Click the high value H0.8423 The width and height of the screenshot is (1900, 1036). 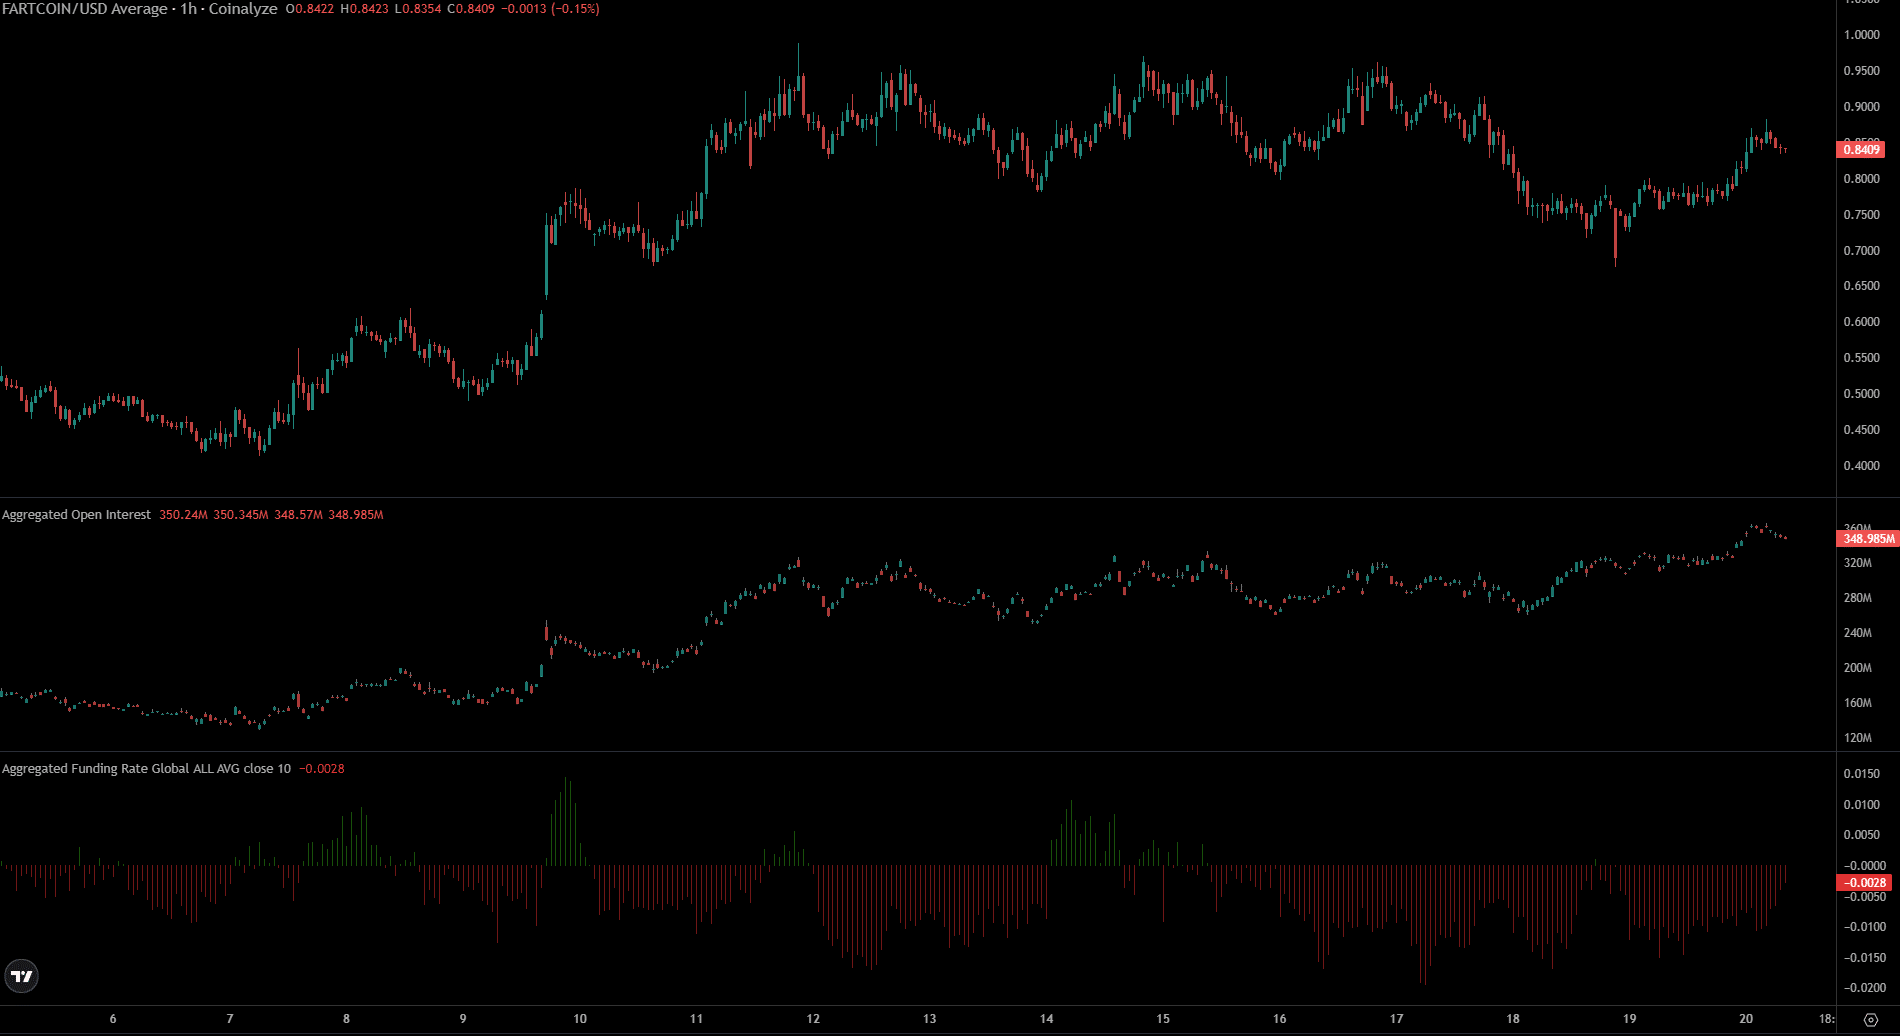364,9
